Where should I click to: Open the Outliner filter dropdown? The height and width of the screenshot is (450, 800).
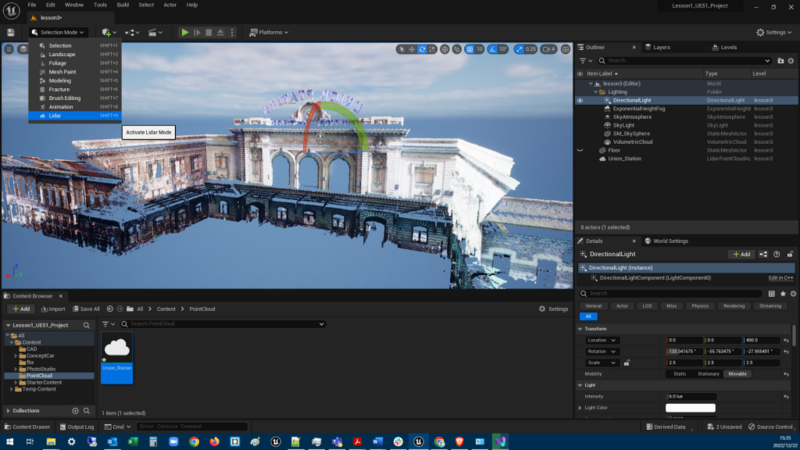pos(585,61)
